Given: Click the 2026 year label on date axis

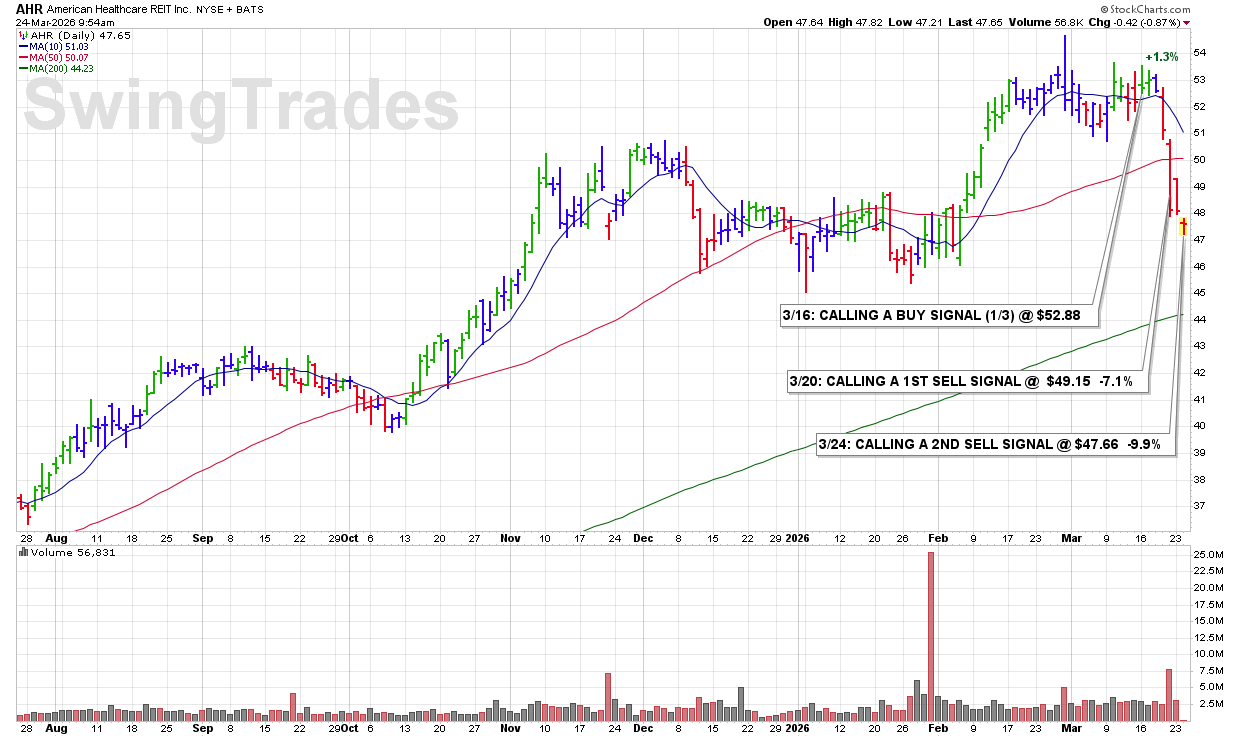Looking at the screenshot, I should click(x=796, y=536).
